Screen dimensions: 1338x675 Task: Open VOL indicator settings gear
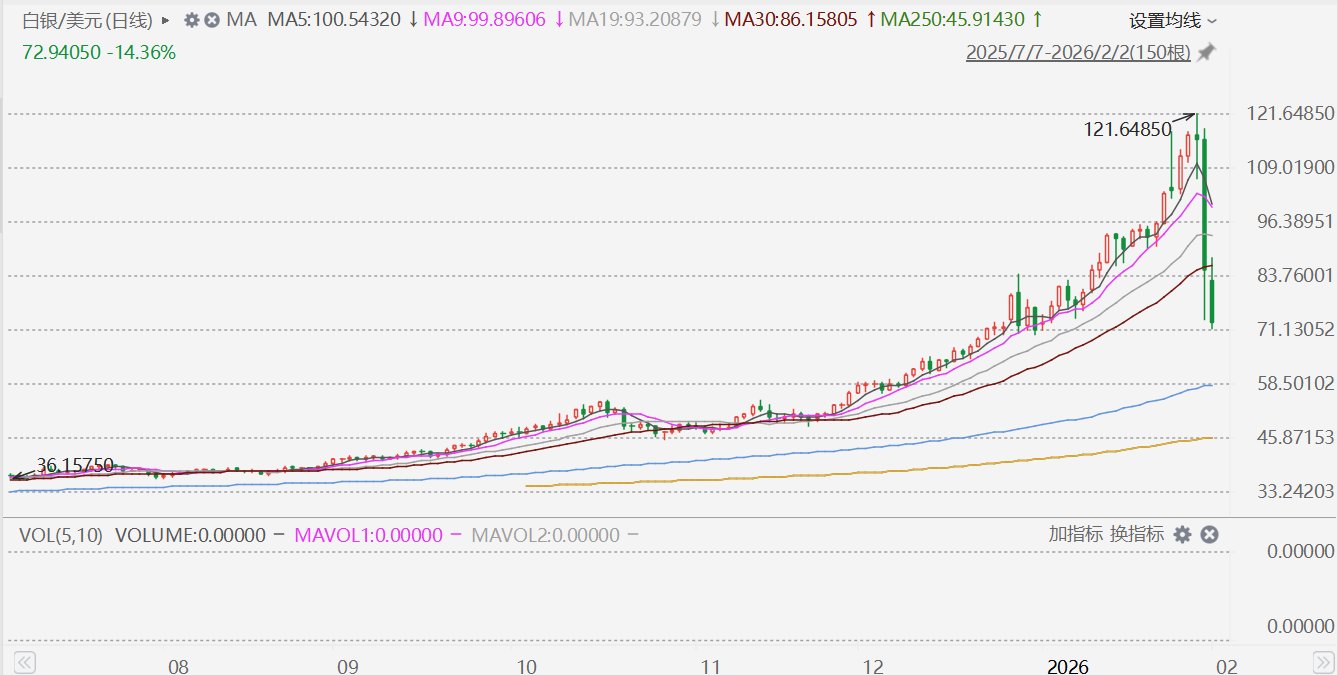tap(1182, 535)
